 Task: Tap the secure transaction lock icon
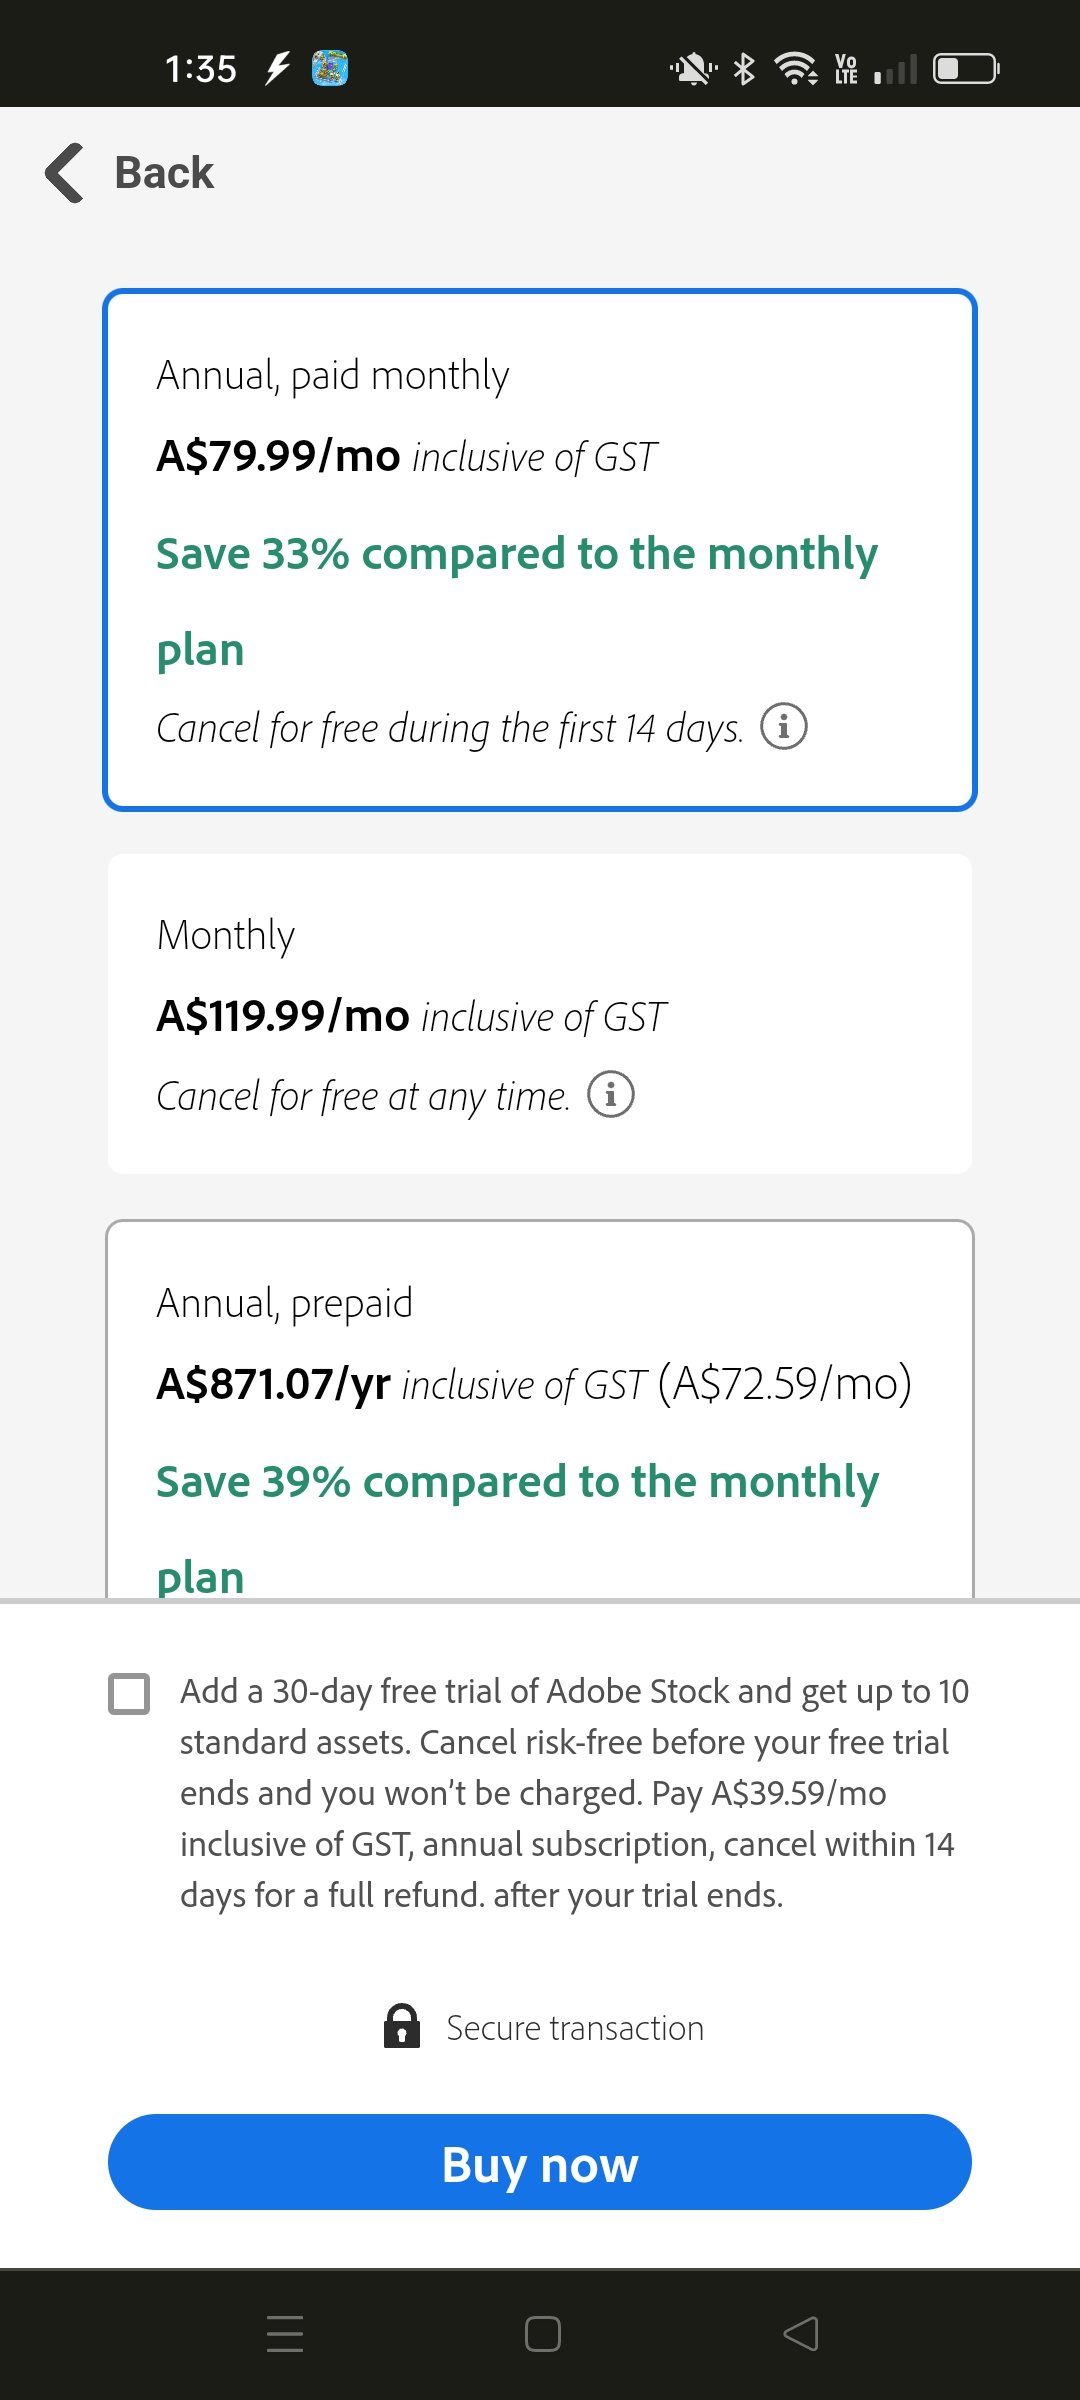pos(403,2027)
